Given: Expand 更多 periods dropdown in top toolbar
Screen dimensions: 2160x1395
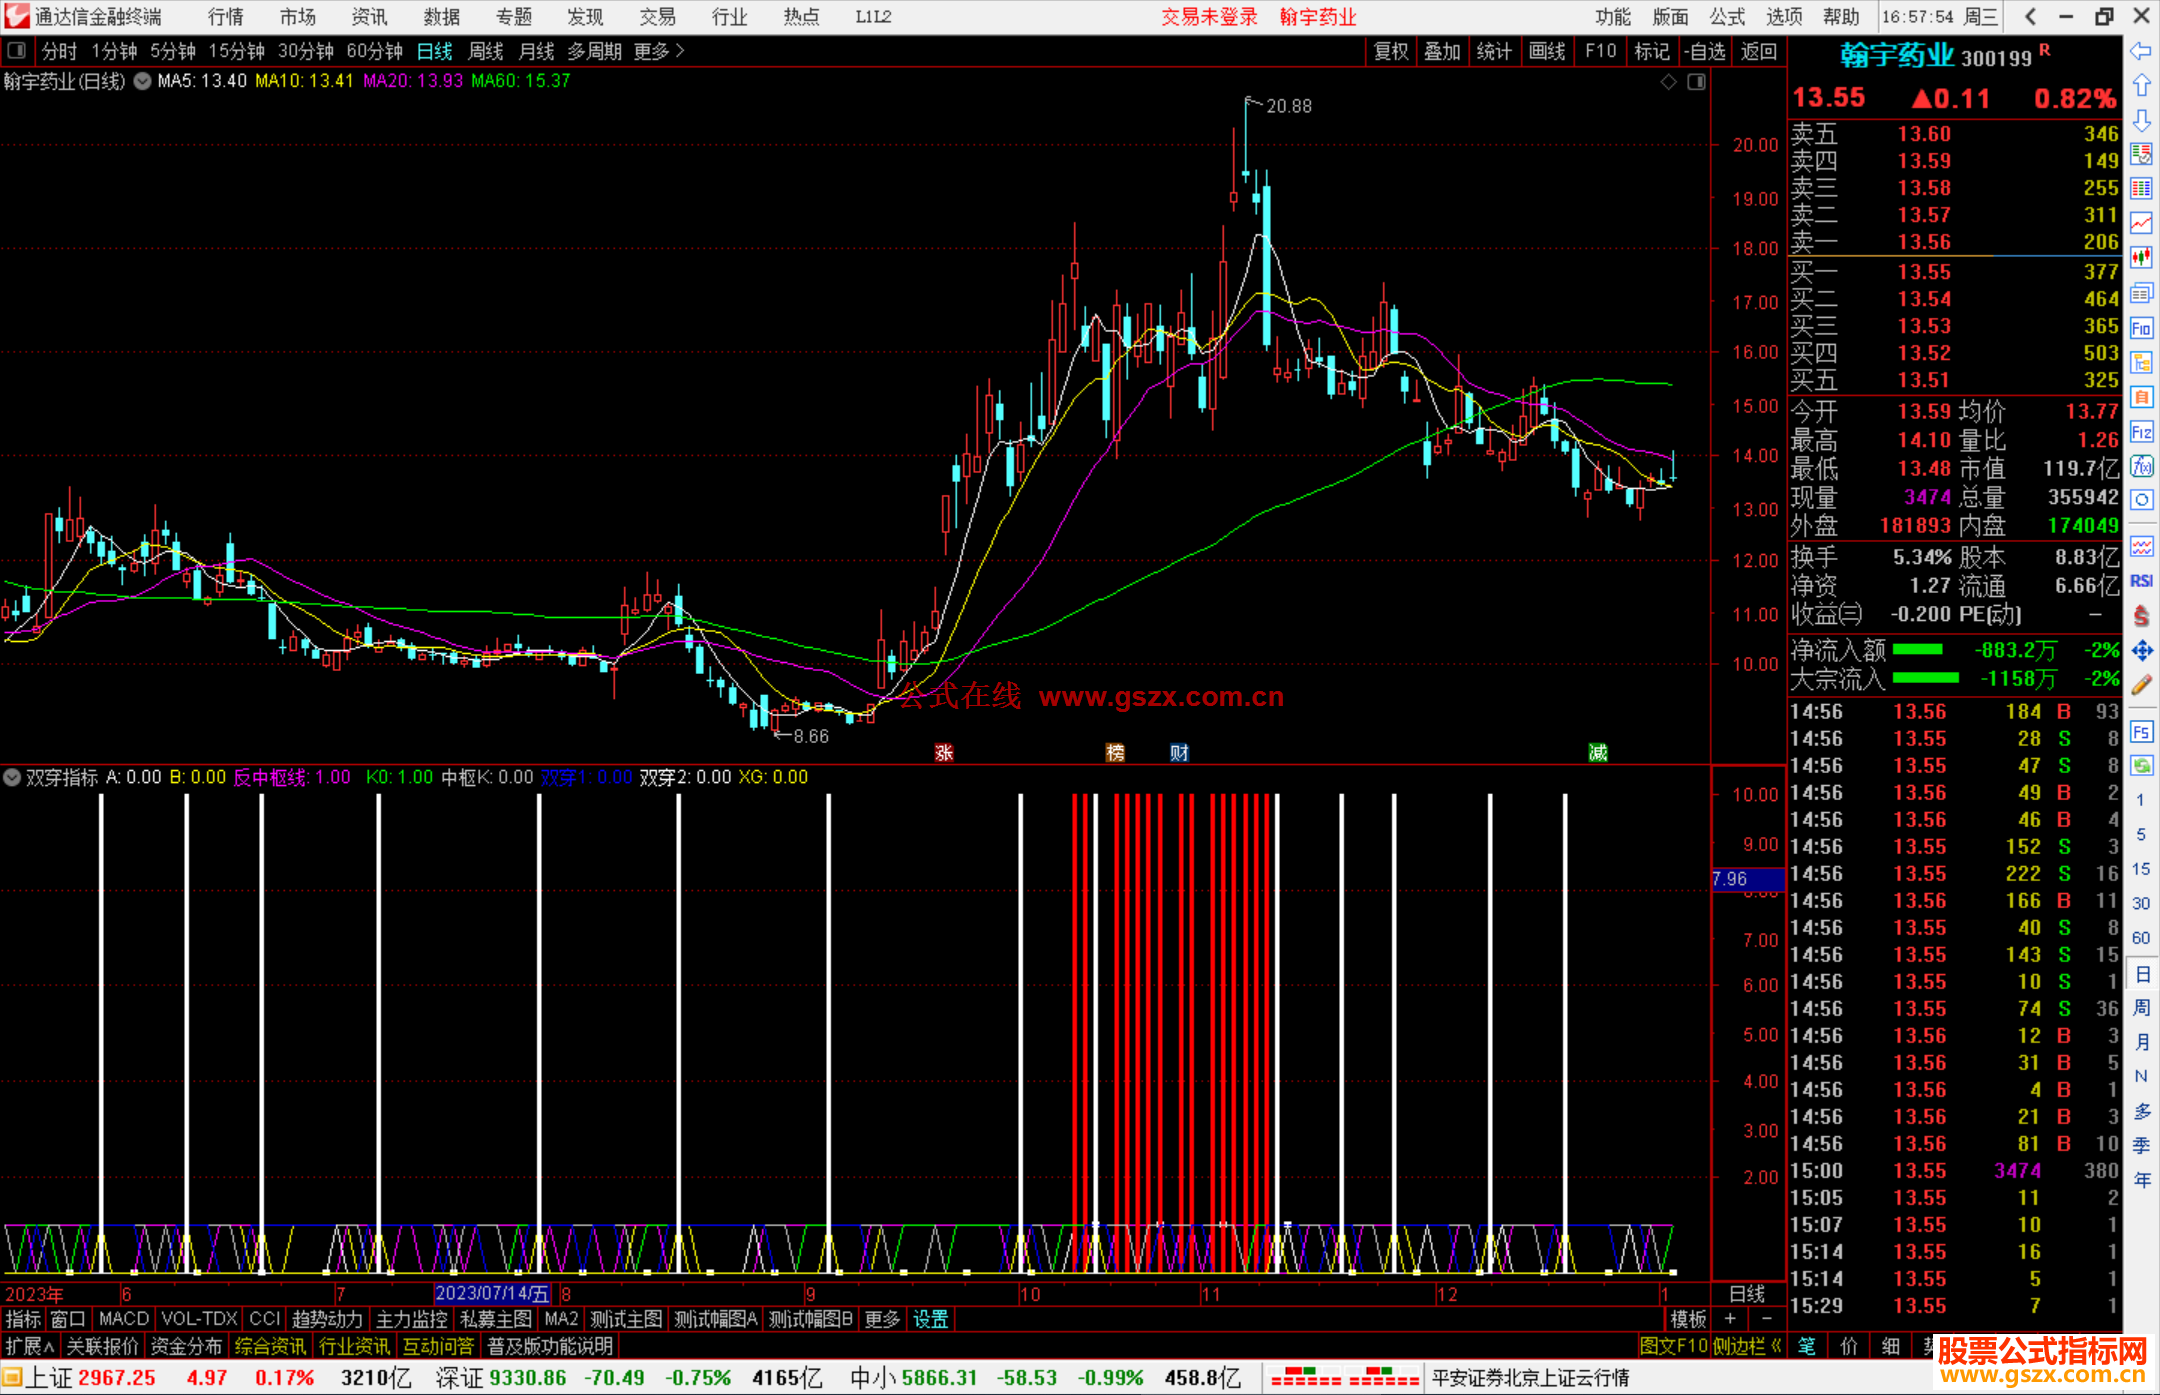Looking at the screenshot, I should coord(659,51).
